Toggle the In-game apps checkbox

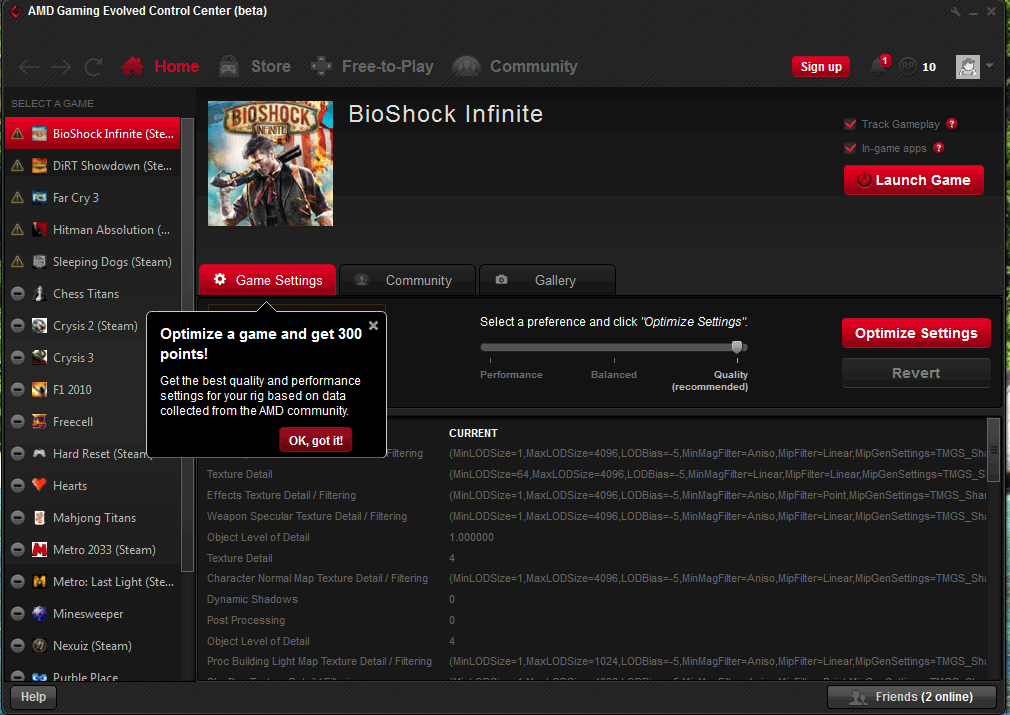click(850, 148)
